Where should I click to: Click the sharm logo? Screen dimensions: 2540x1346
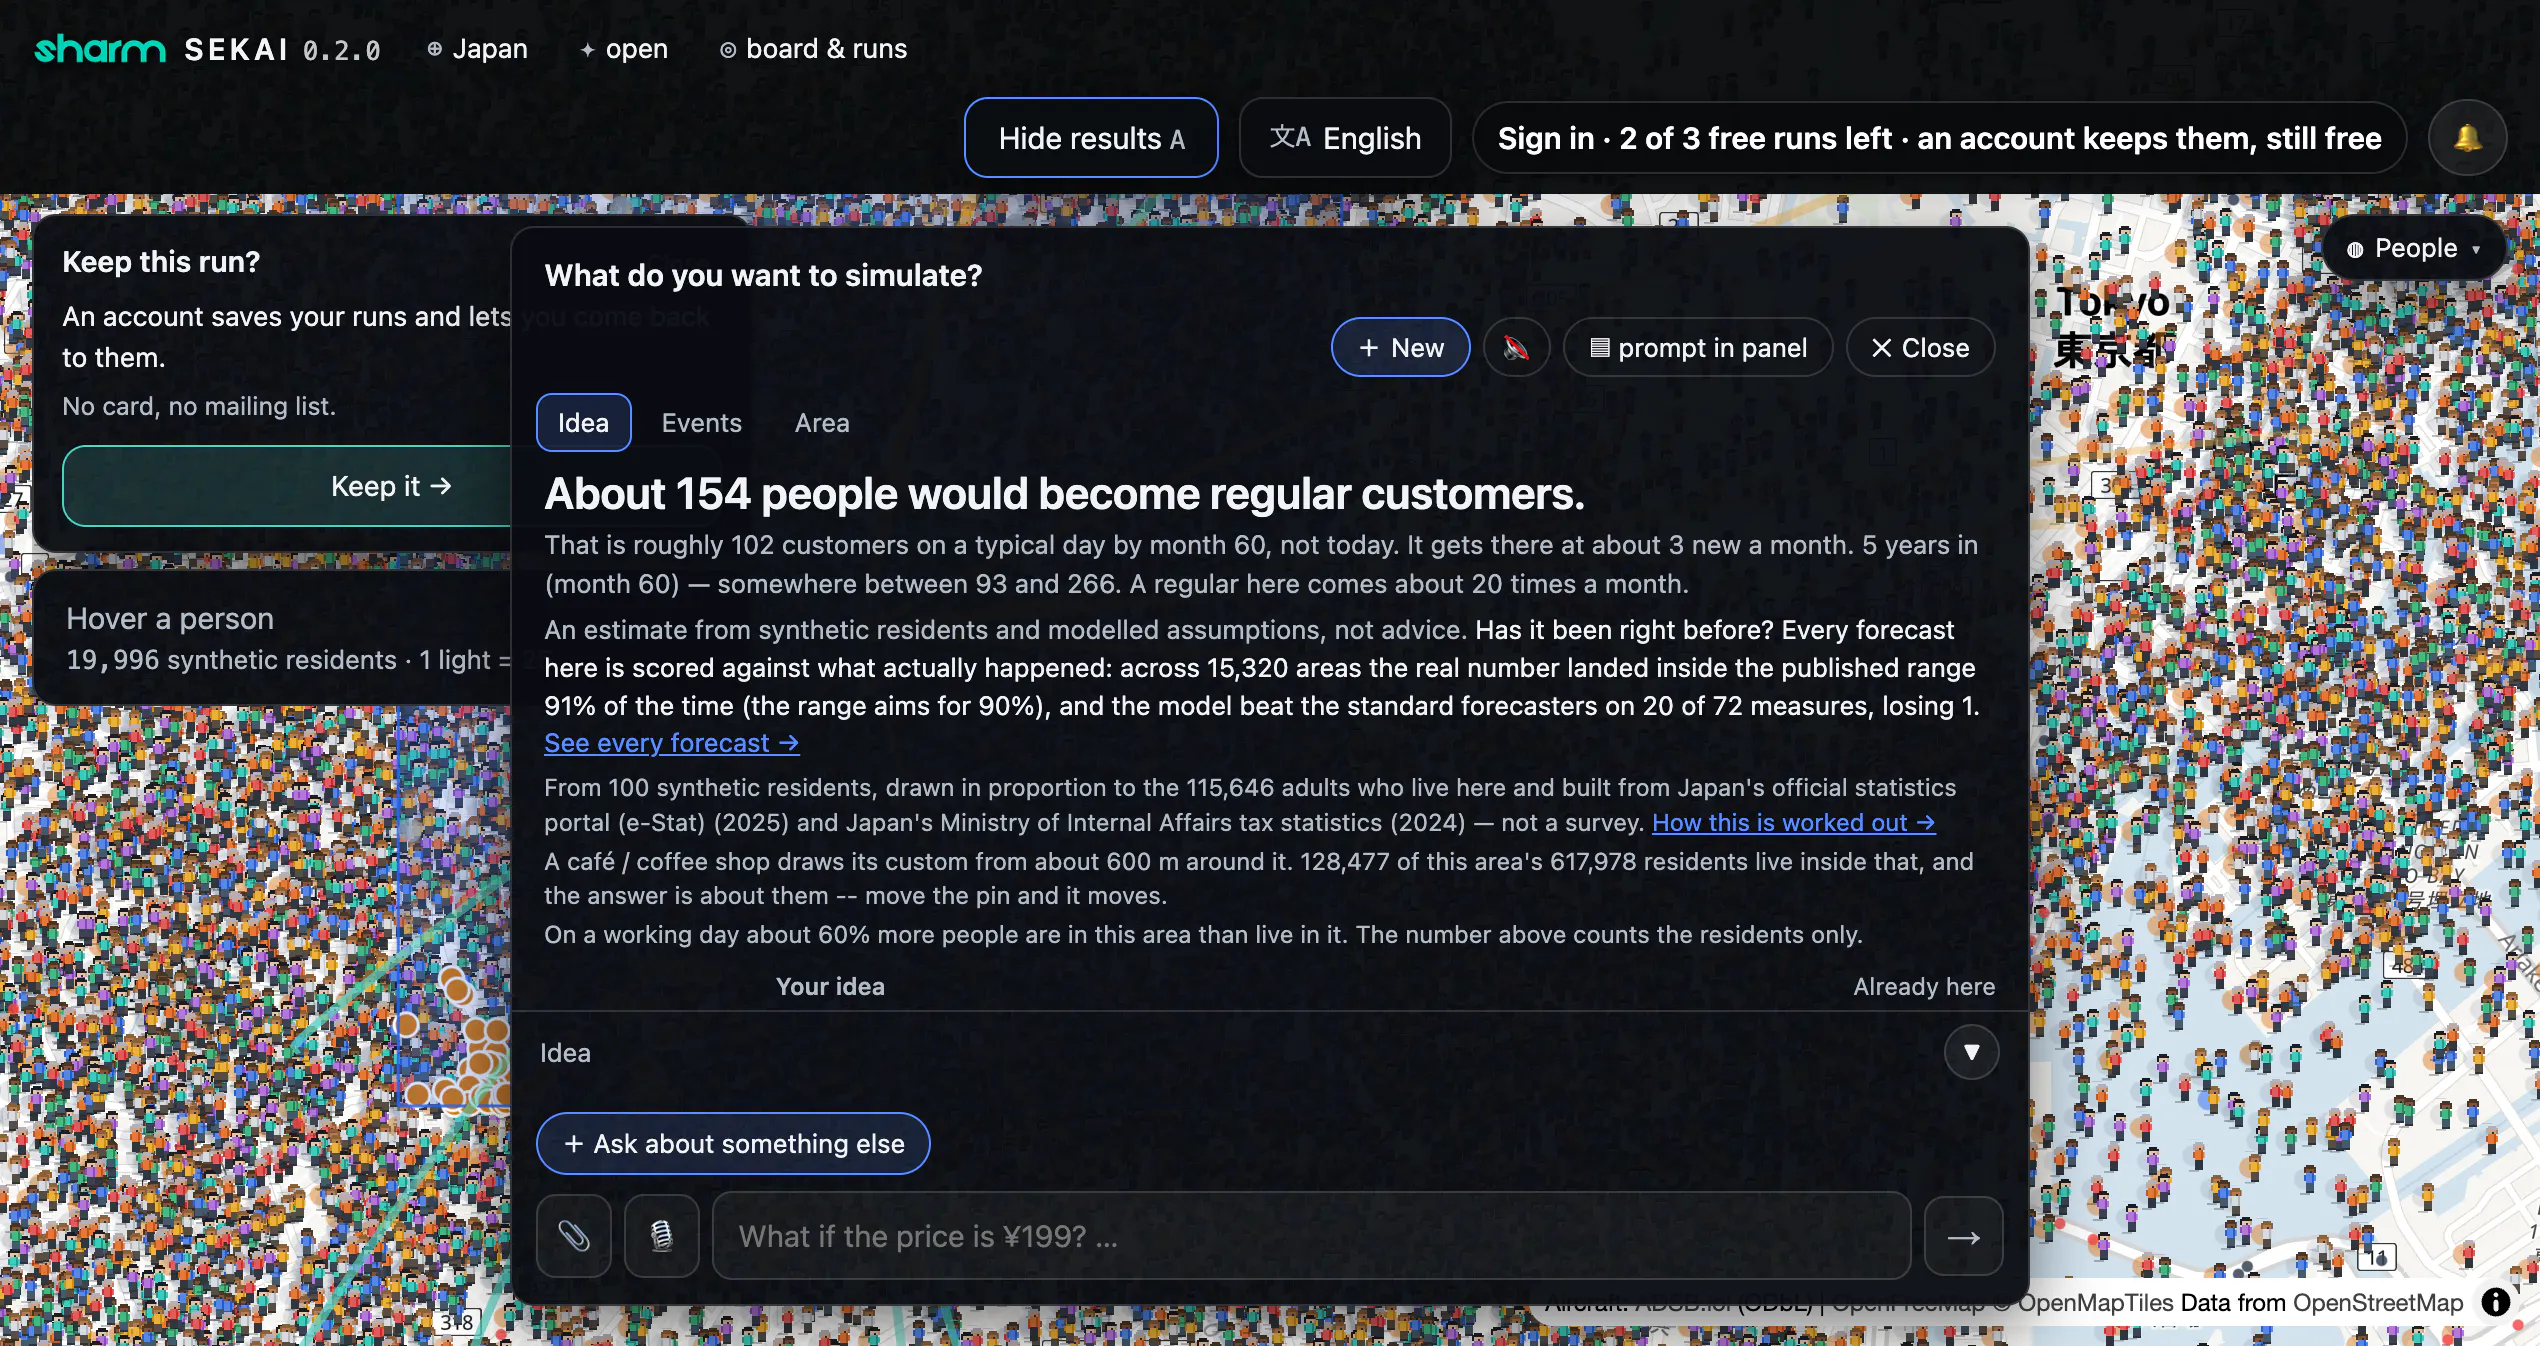[100, 48]
